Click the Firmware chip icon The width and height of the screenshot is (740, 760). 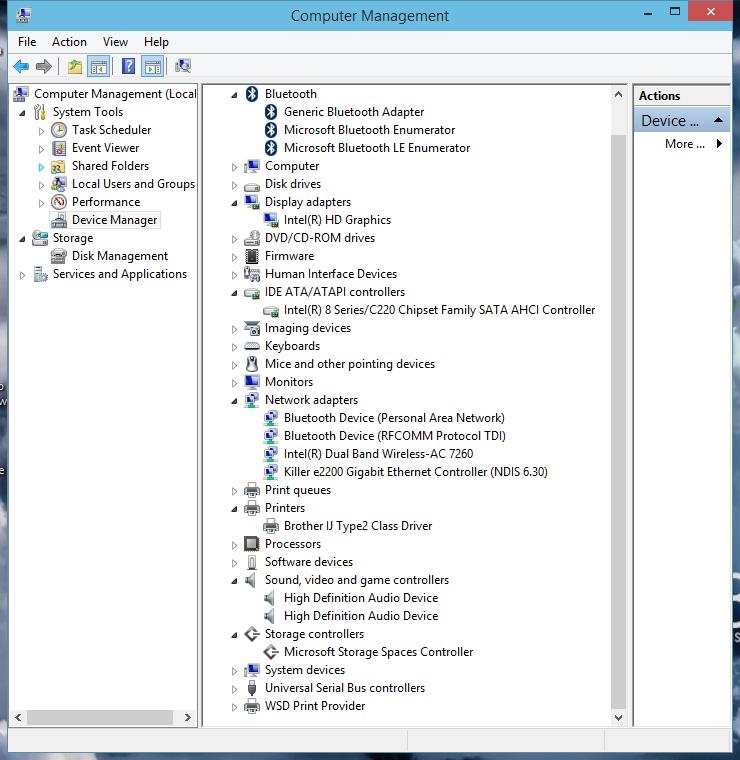[x=252, y=256]
